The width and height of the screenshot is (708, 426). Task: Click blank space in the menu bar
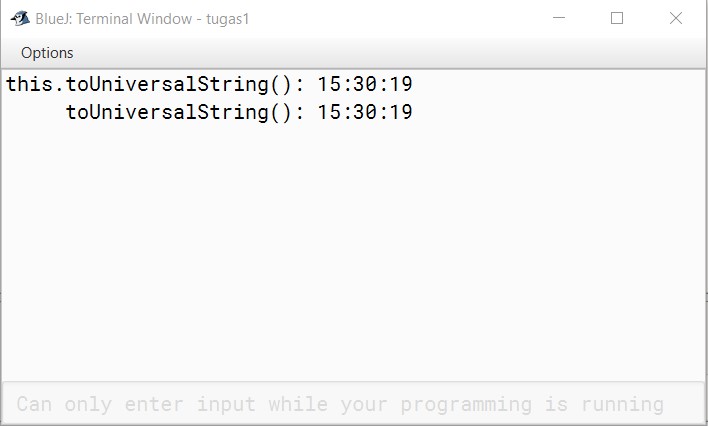point(388,53)
